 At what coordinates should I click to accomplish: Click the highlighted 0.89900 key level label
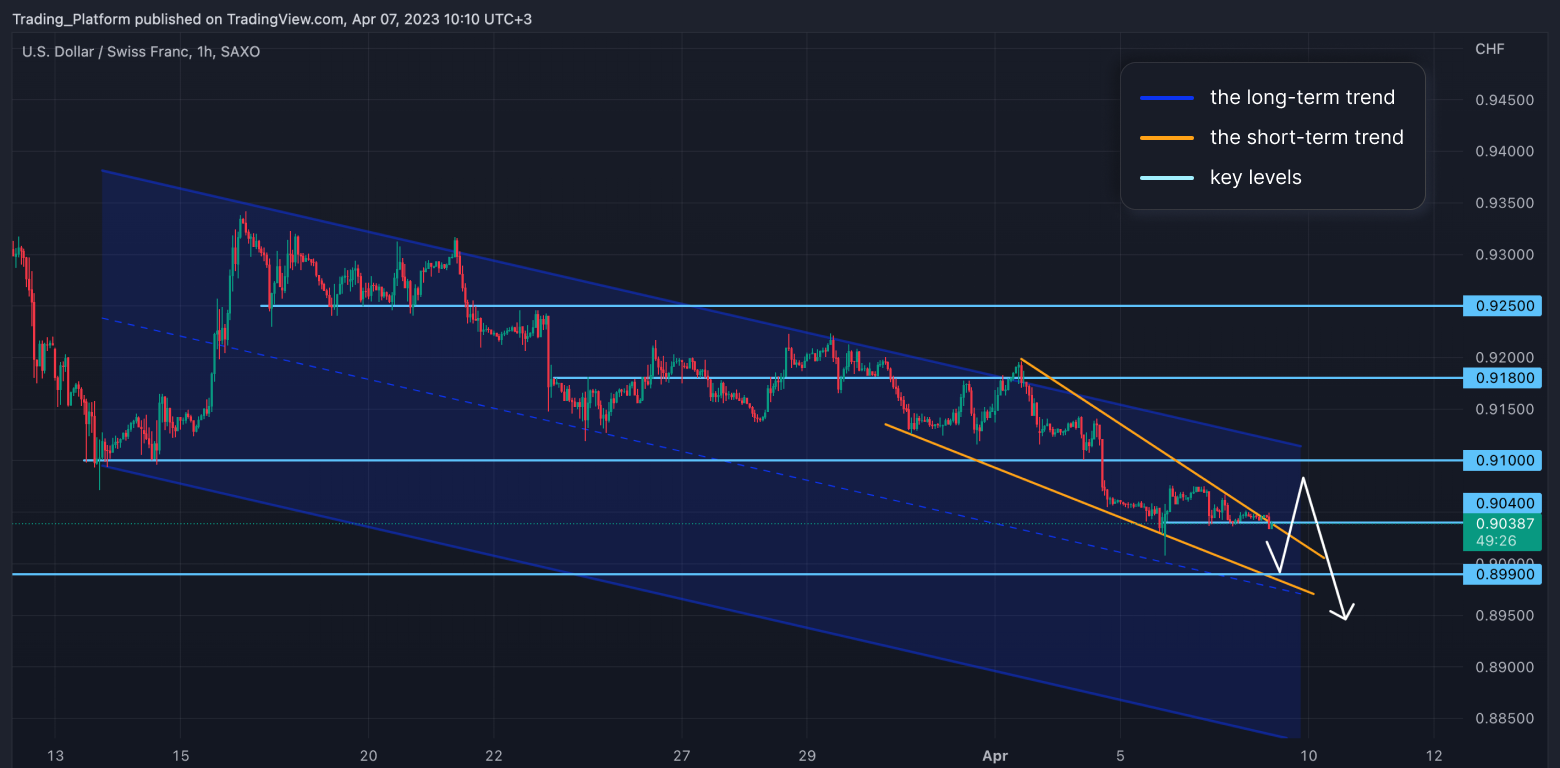coord(1502,574)
